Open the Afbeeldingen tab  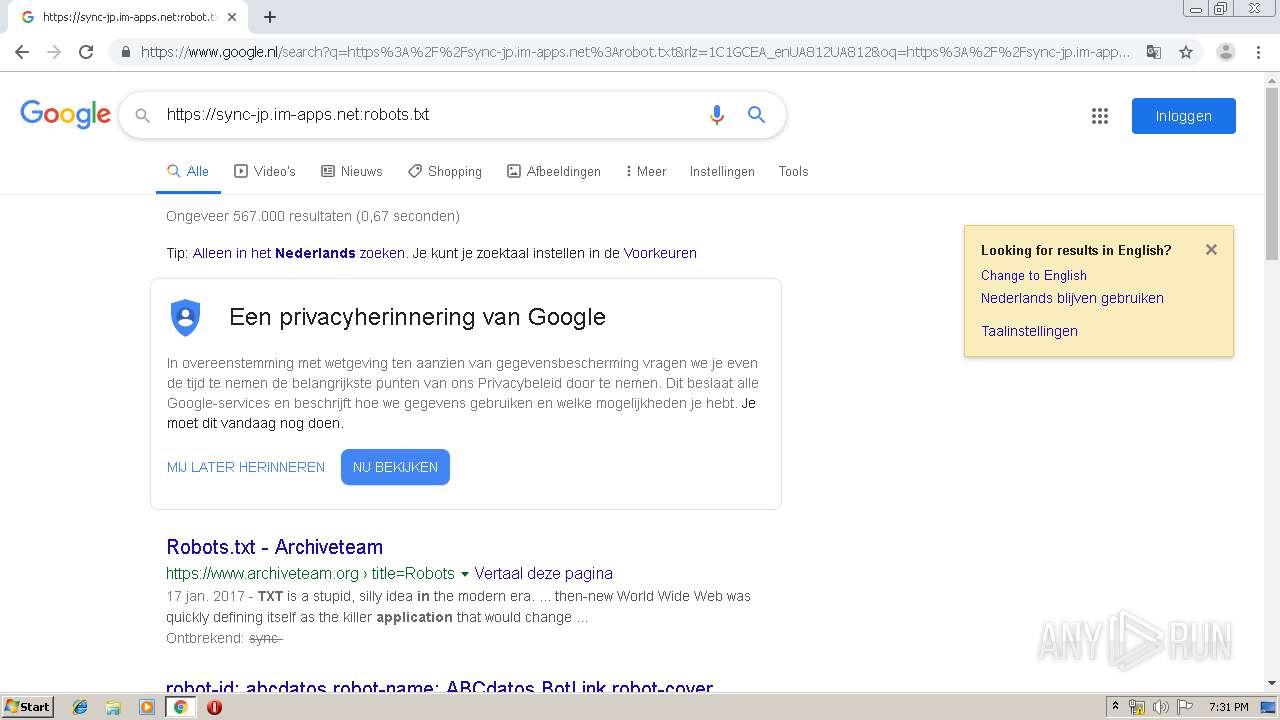(554, 171)
